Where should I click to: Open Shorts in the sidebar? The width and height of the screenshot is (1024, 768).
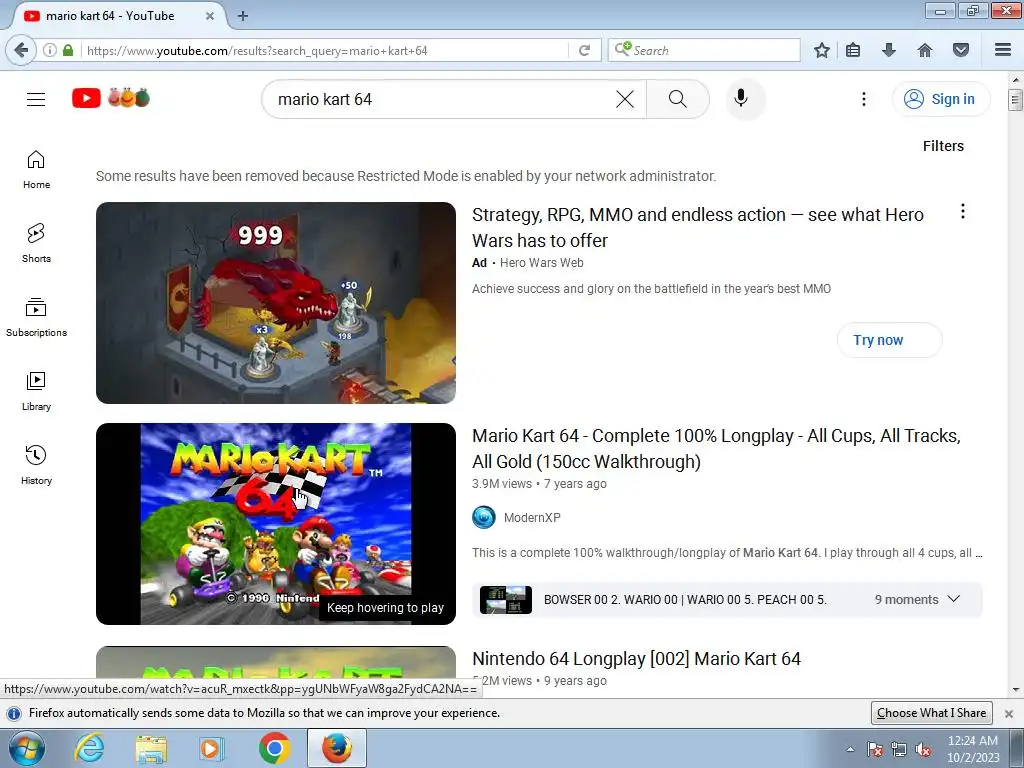coord(36,244)
